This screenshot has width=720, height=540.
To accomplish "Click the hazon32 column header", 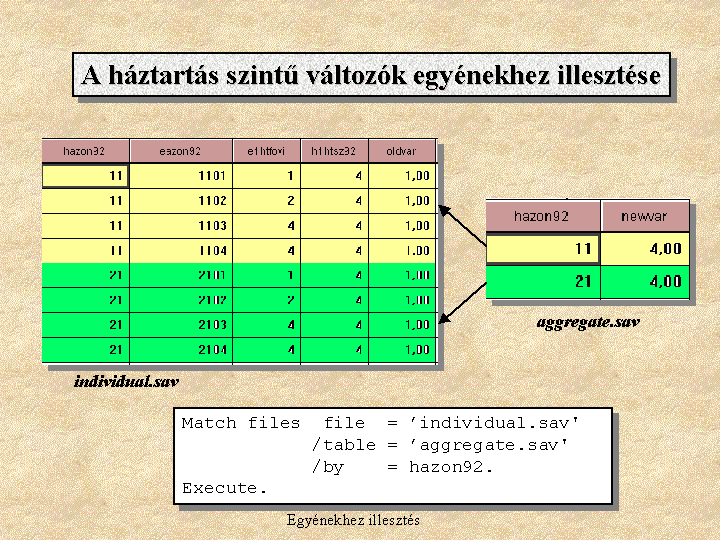I will 85,151.
